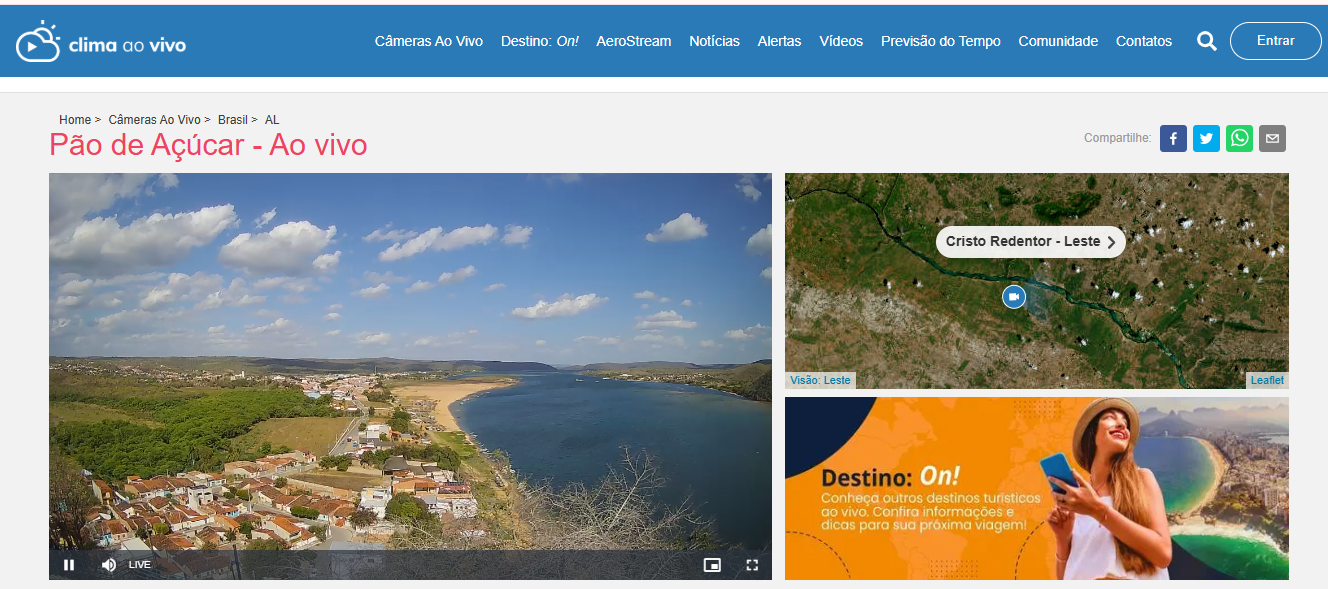This screenshot has width=1328, height=589.
Task: Toggle picture-in-picture playback mode
Action: (x=712, y=565)
